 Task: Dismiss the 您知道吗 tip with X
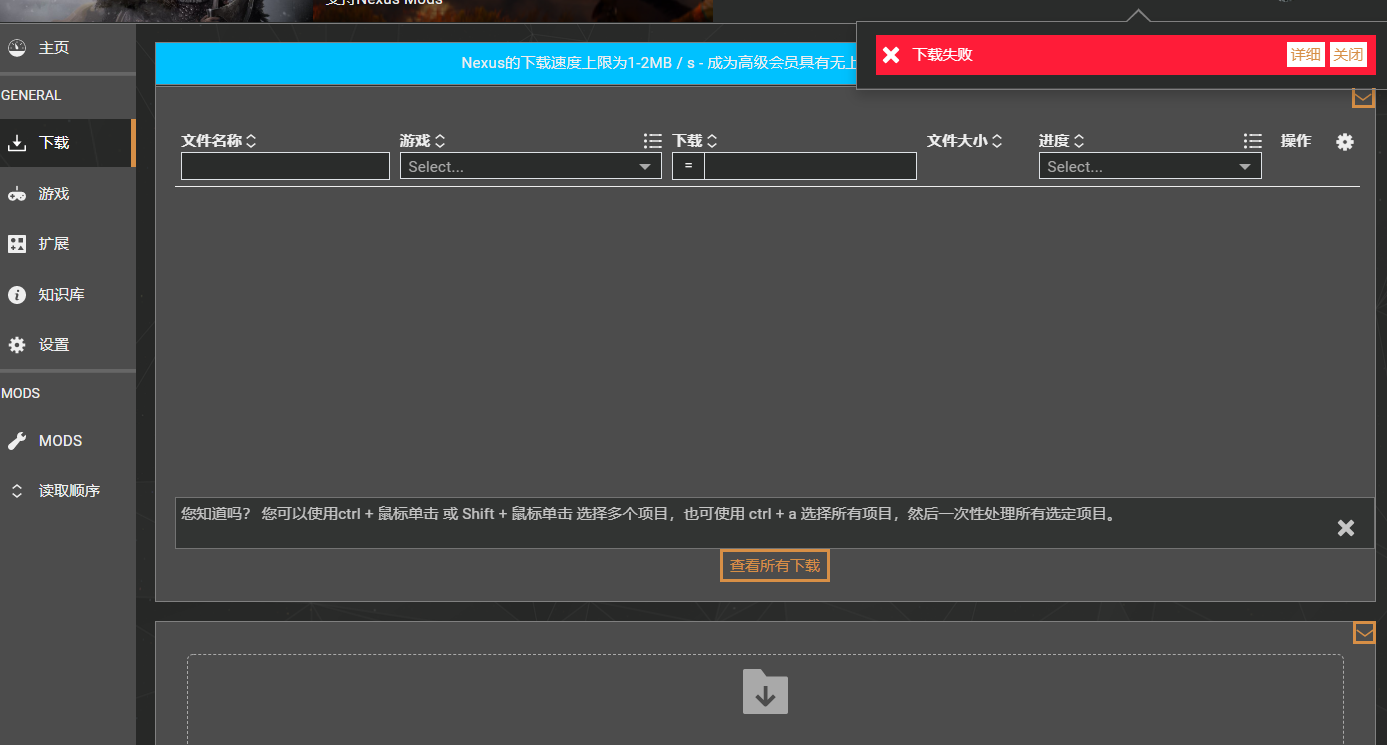[x=1346, y=528]
